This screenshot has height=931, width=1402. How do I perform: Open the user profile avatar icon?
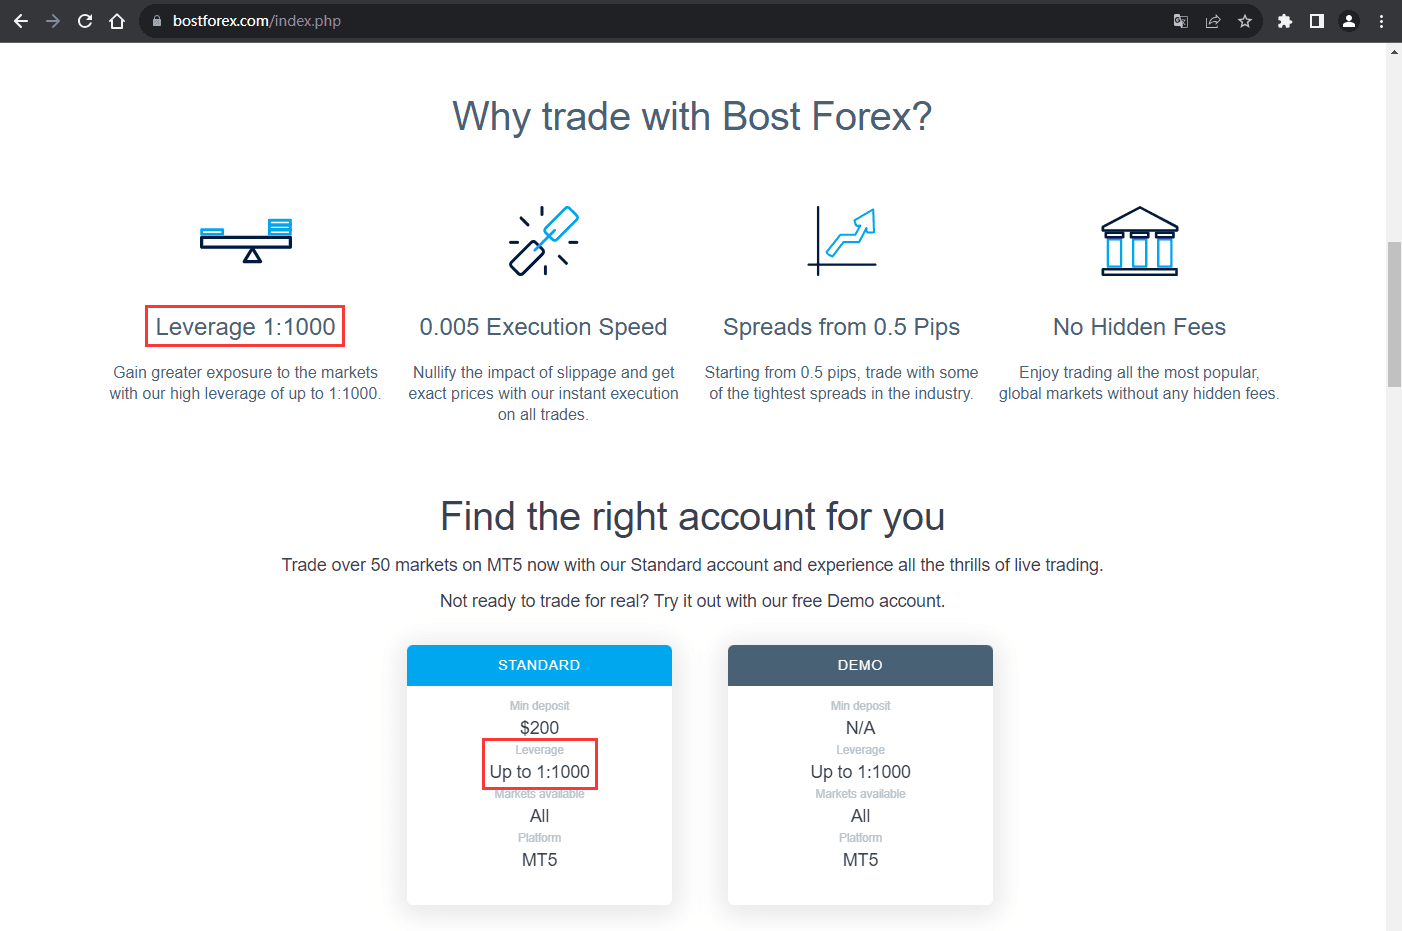click(x=1349, y=21)
